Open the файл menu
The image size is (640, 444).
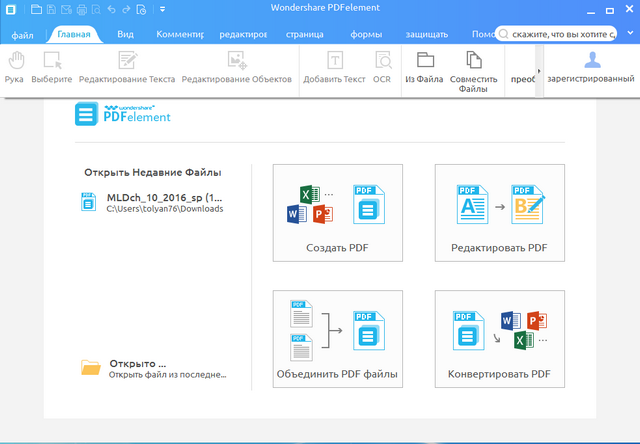(22, 34)
